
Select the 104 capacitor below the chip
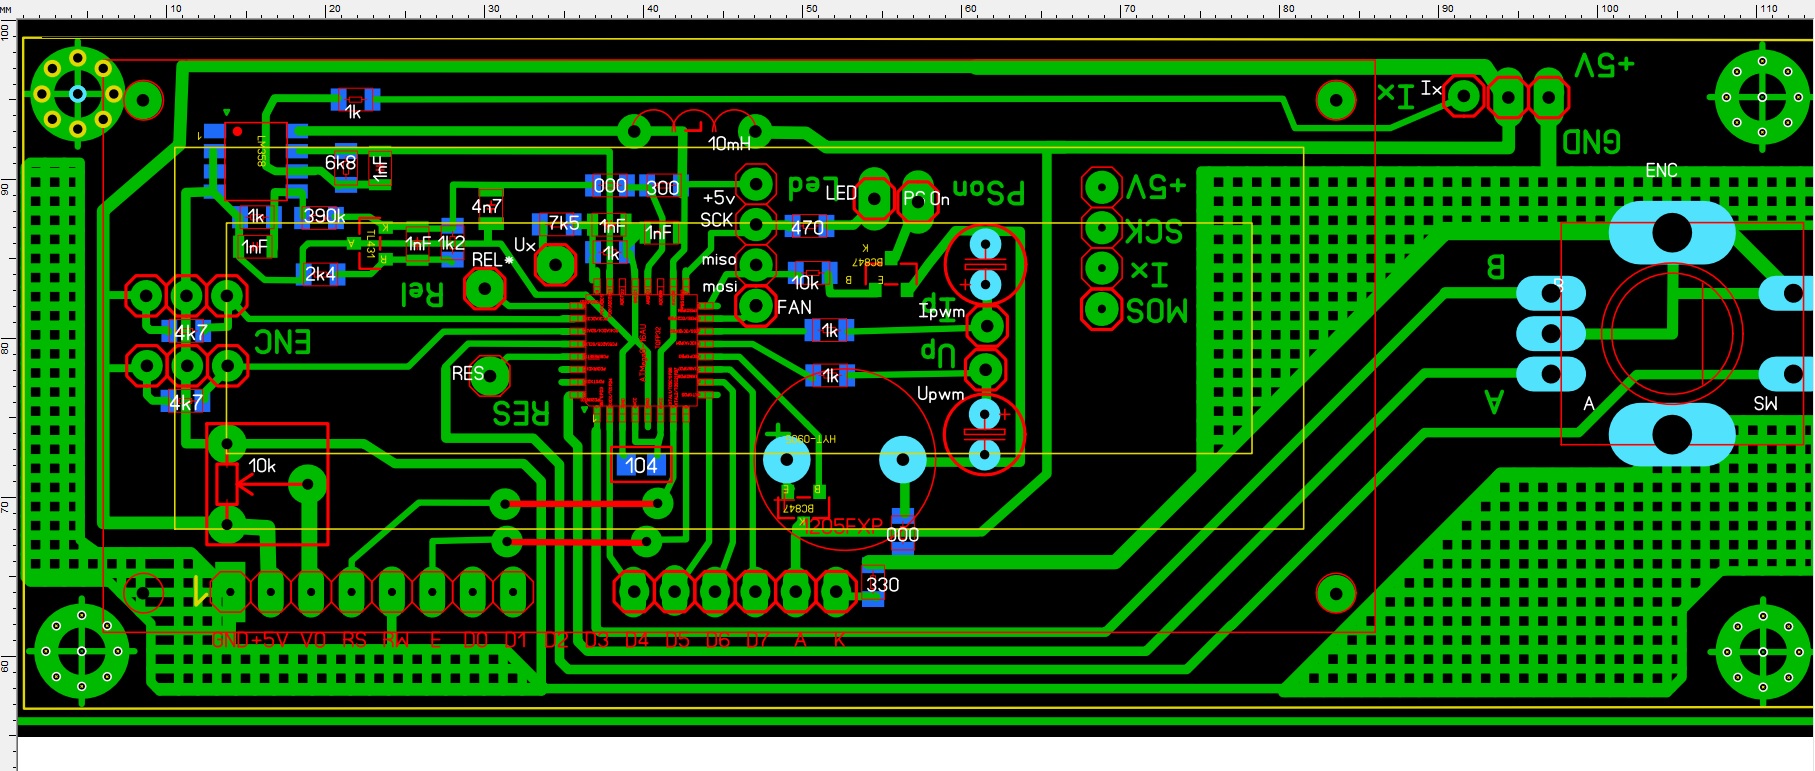(x=641, y=465)
